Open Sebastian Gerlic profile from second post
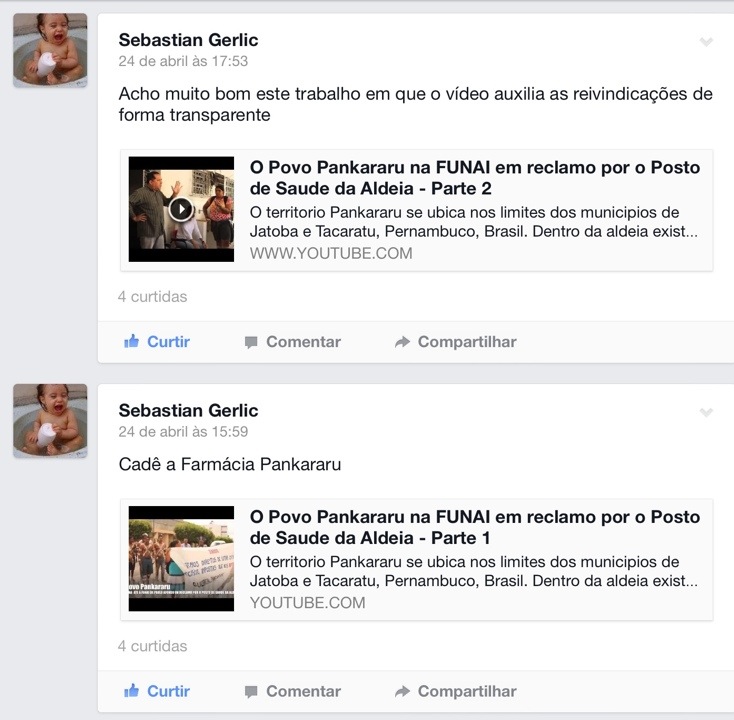Viewport: 734px width, 720px height. (188, 410)
